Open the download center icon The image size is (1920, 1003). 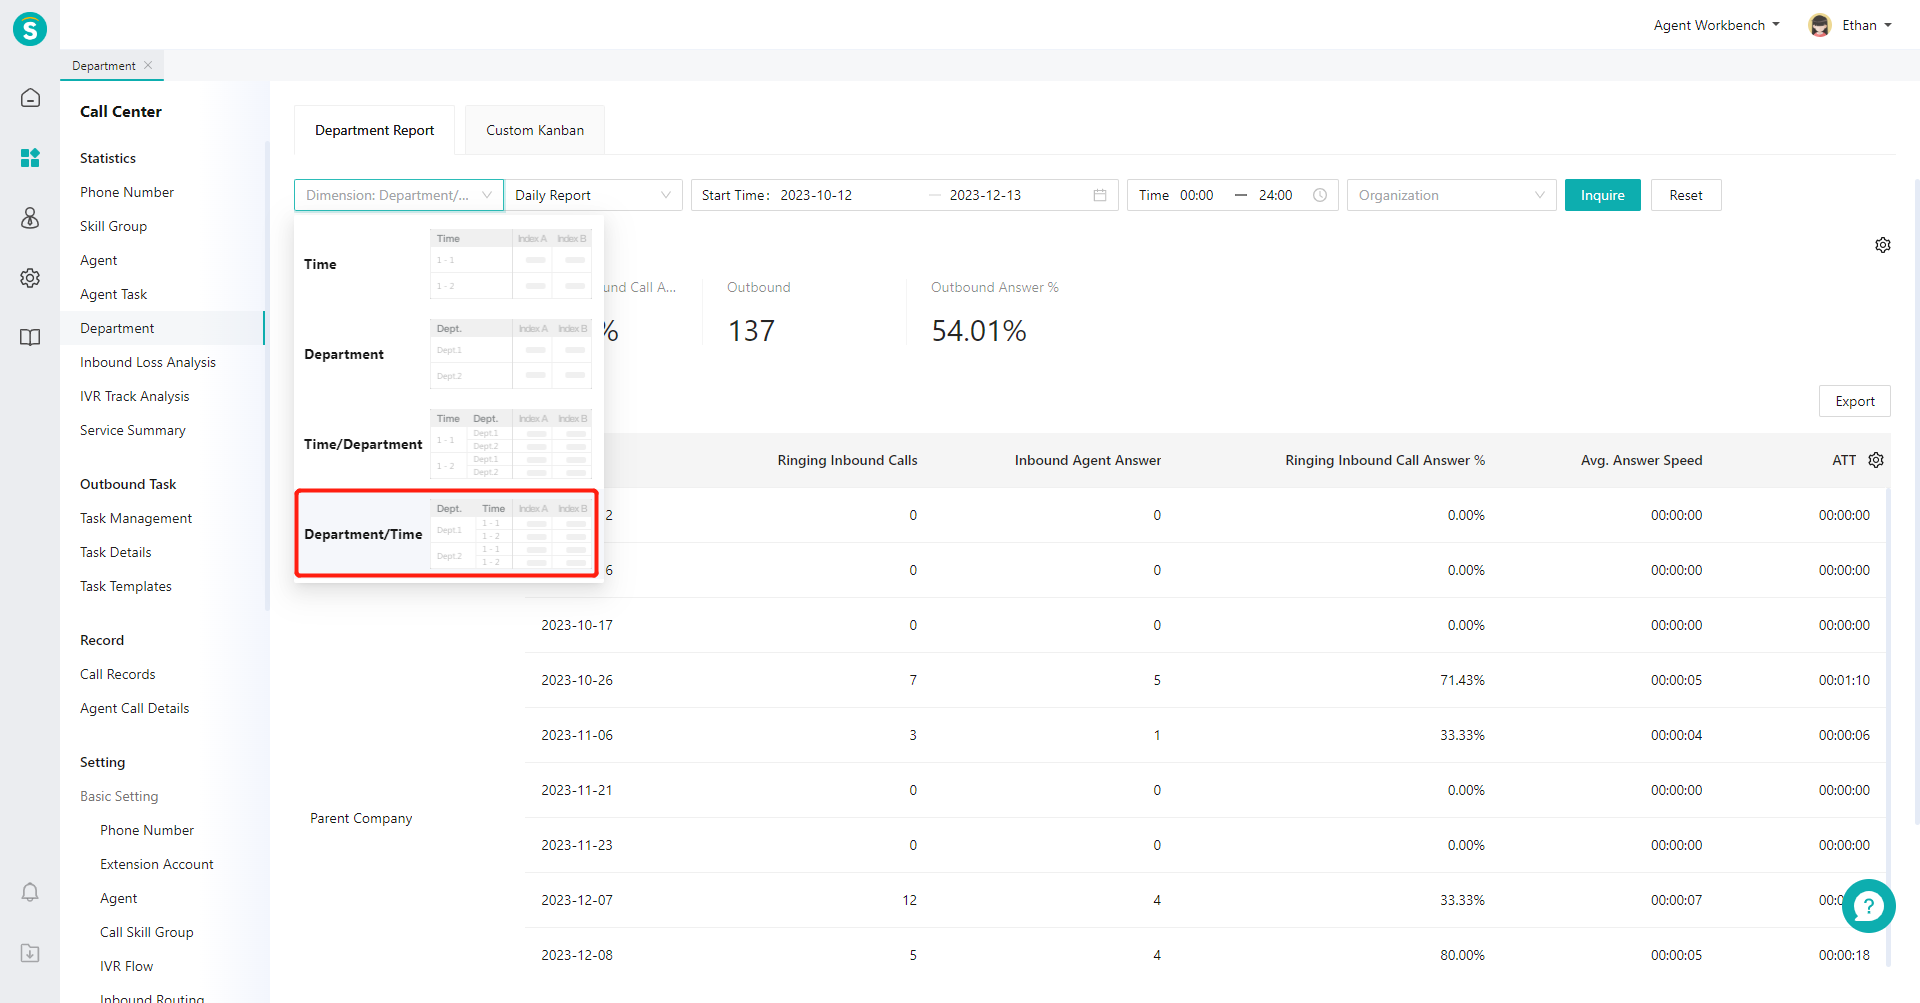(30, 953)
